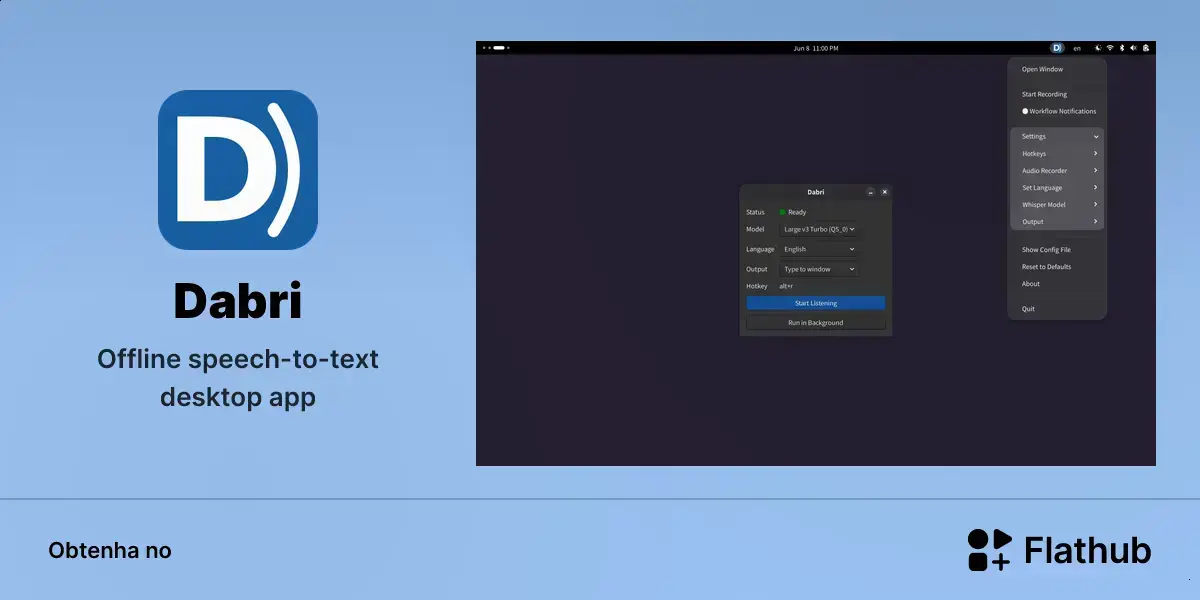The height and width of the screenshot is (600, 1200).
Task: Click the Flathub logo
Action: pos(1059,550)
